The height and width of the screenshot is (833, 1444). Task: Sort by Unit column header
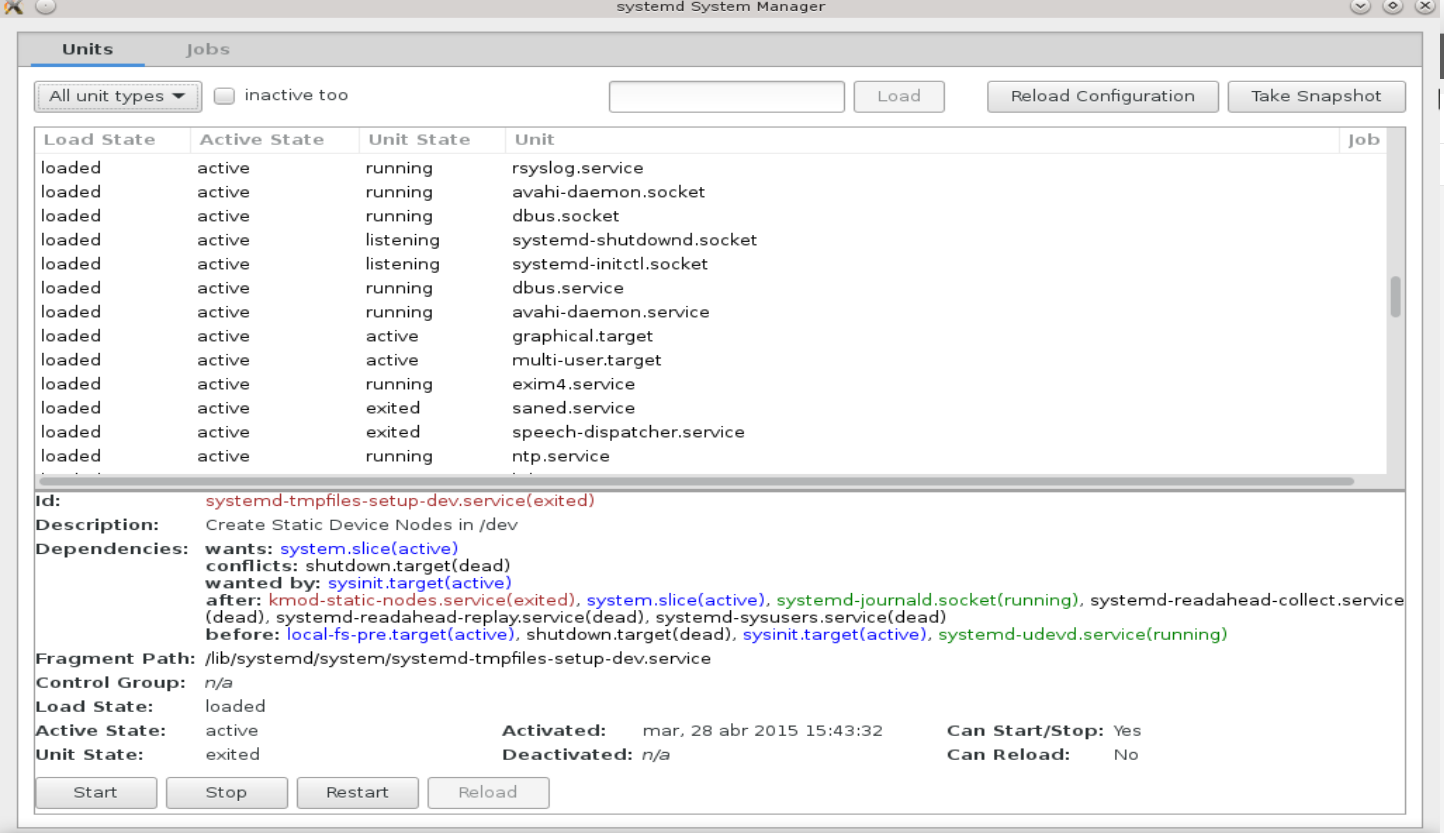tap(921, 140)
